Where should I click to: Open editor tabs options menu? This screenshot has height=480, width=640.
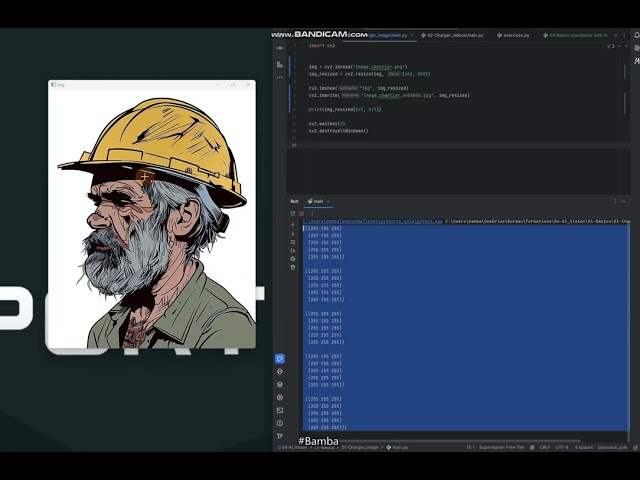pos(624,36)
